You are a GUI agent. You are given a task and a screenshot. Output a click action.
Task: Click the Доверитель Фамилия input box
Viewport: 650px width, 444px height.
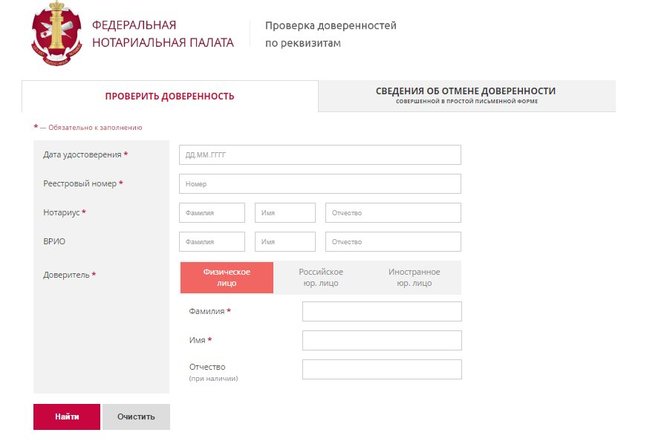coord(381,312)
